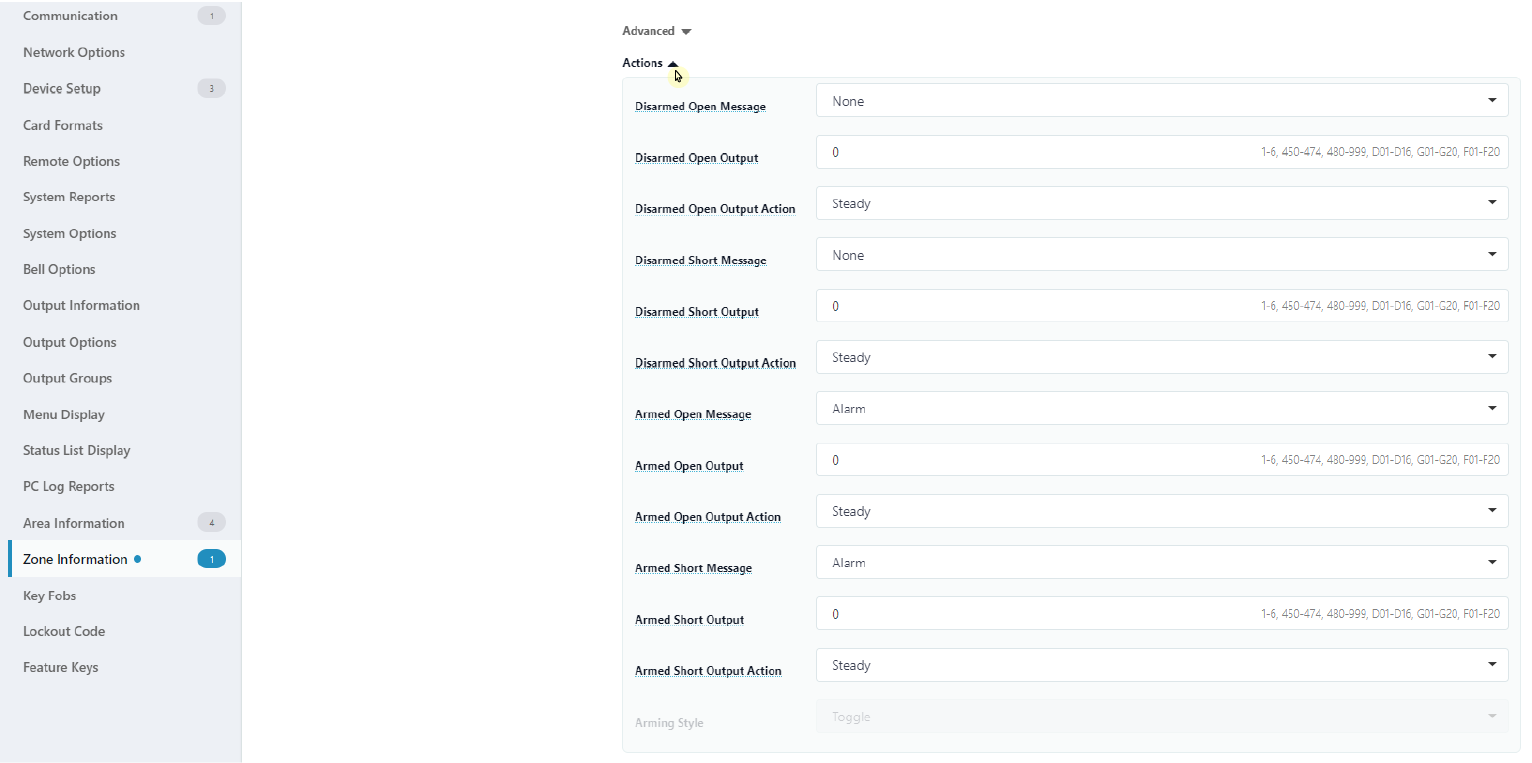Viewport: 1532px width, 763px height.
Task: Open Disarmed Short Message dropdown
Action: 1161,255
